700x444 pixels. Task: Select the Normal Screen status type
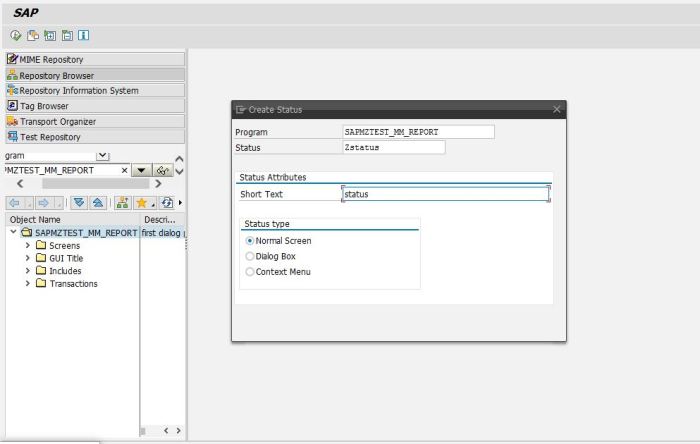(250, 241)
